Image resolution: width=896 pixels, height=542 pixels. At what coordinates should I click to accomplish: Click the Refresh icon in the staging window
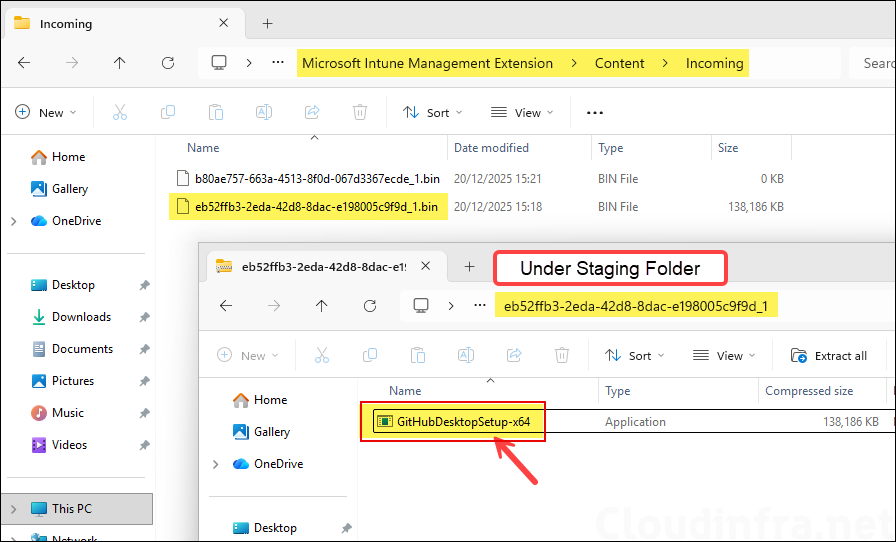(x=370, y=306)
